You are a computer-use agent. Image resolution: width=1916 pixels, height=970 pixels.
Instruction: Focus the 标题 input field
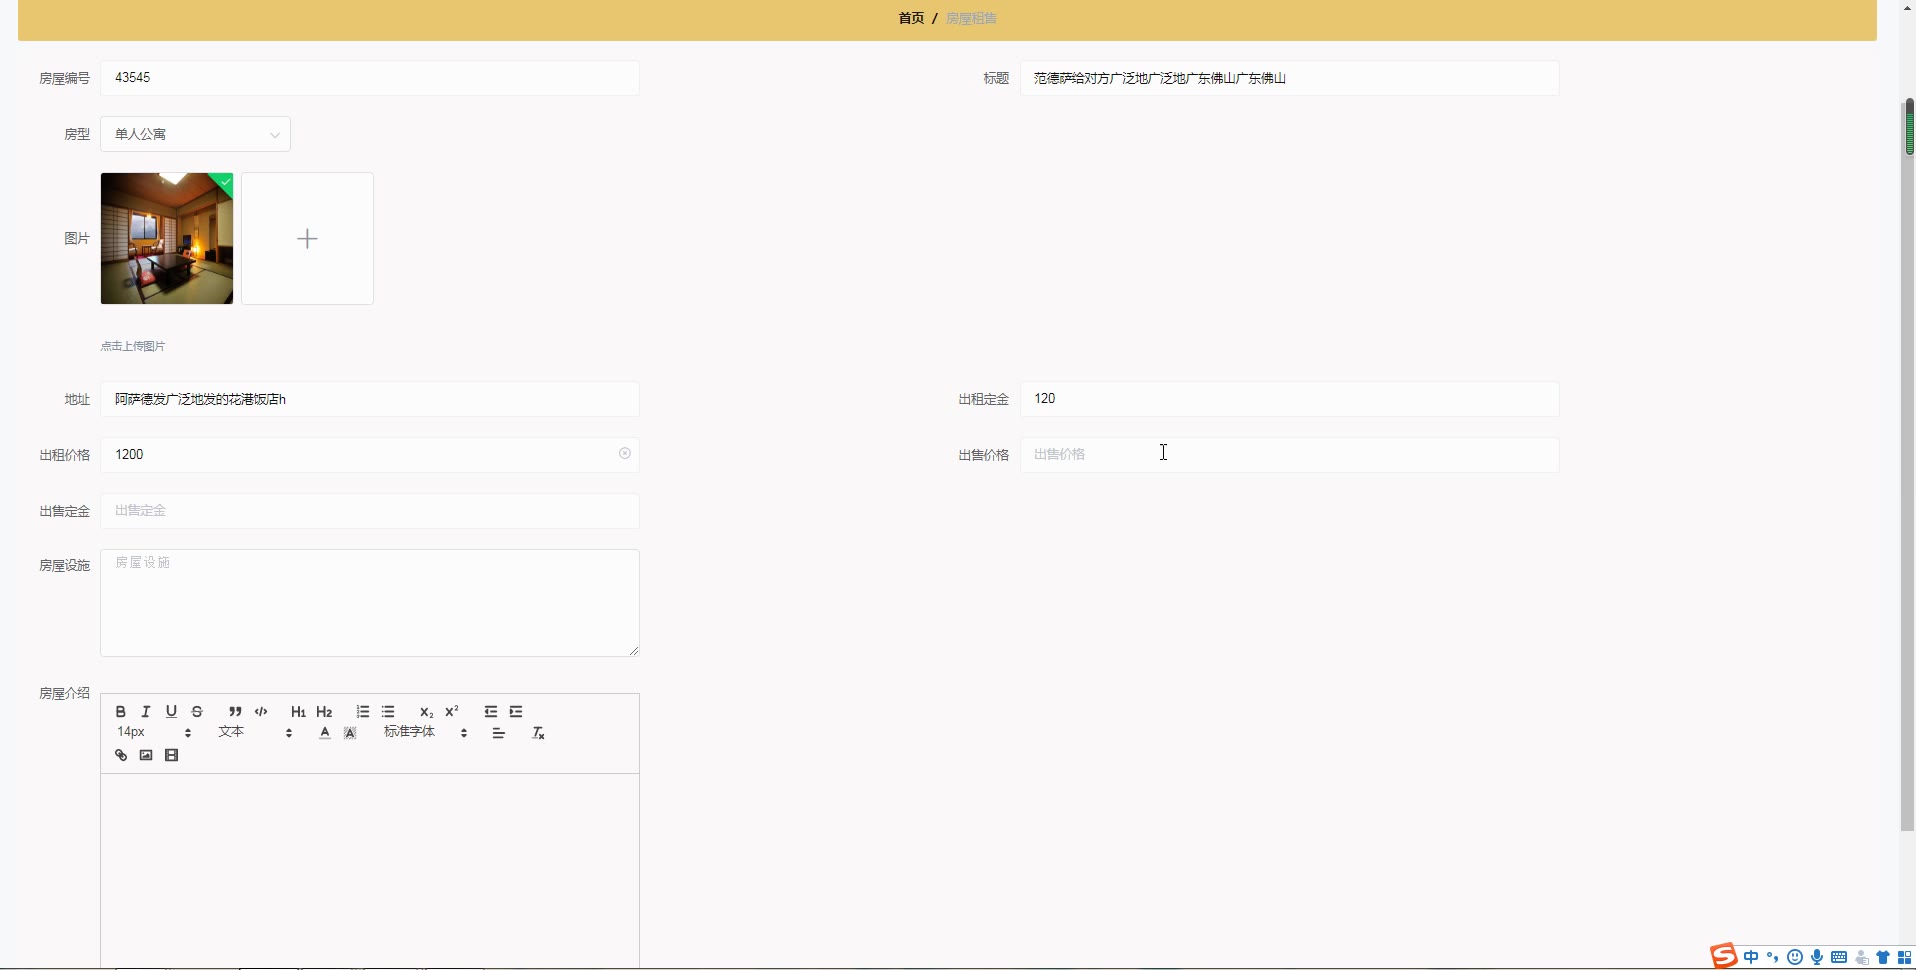1289,78
